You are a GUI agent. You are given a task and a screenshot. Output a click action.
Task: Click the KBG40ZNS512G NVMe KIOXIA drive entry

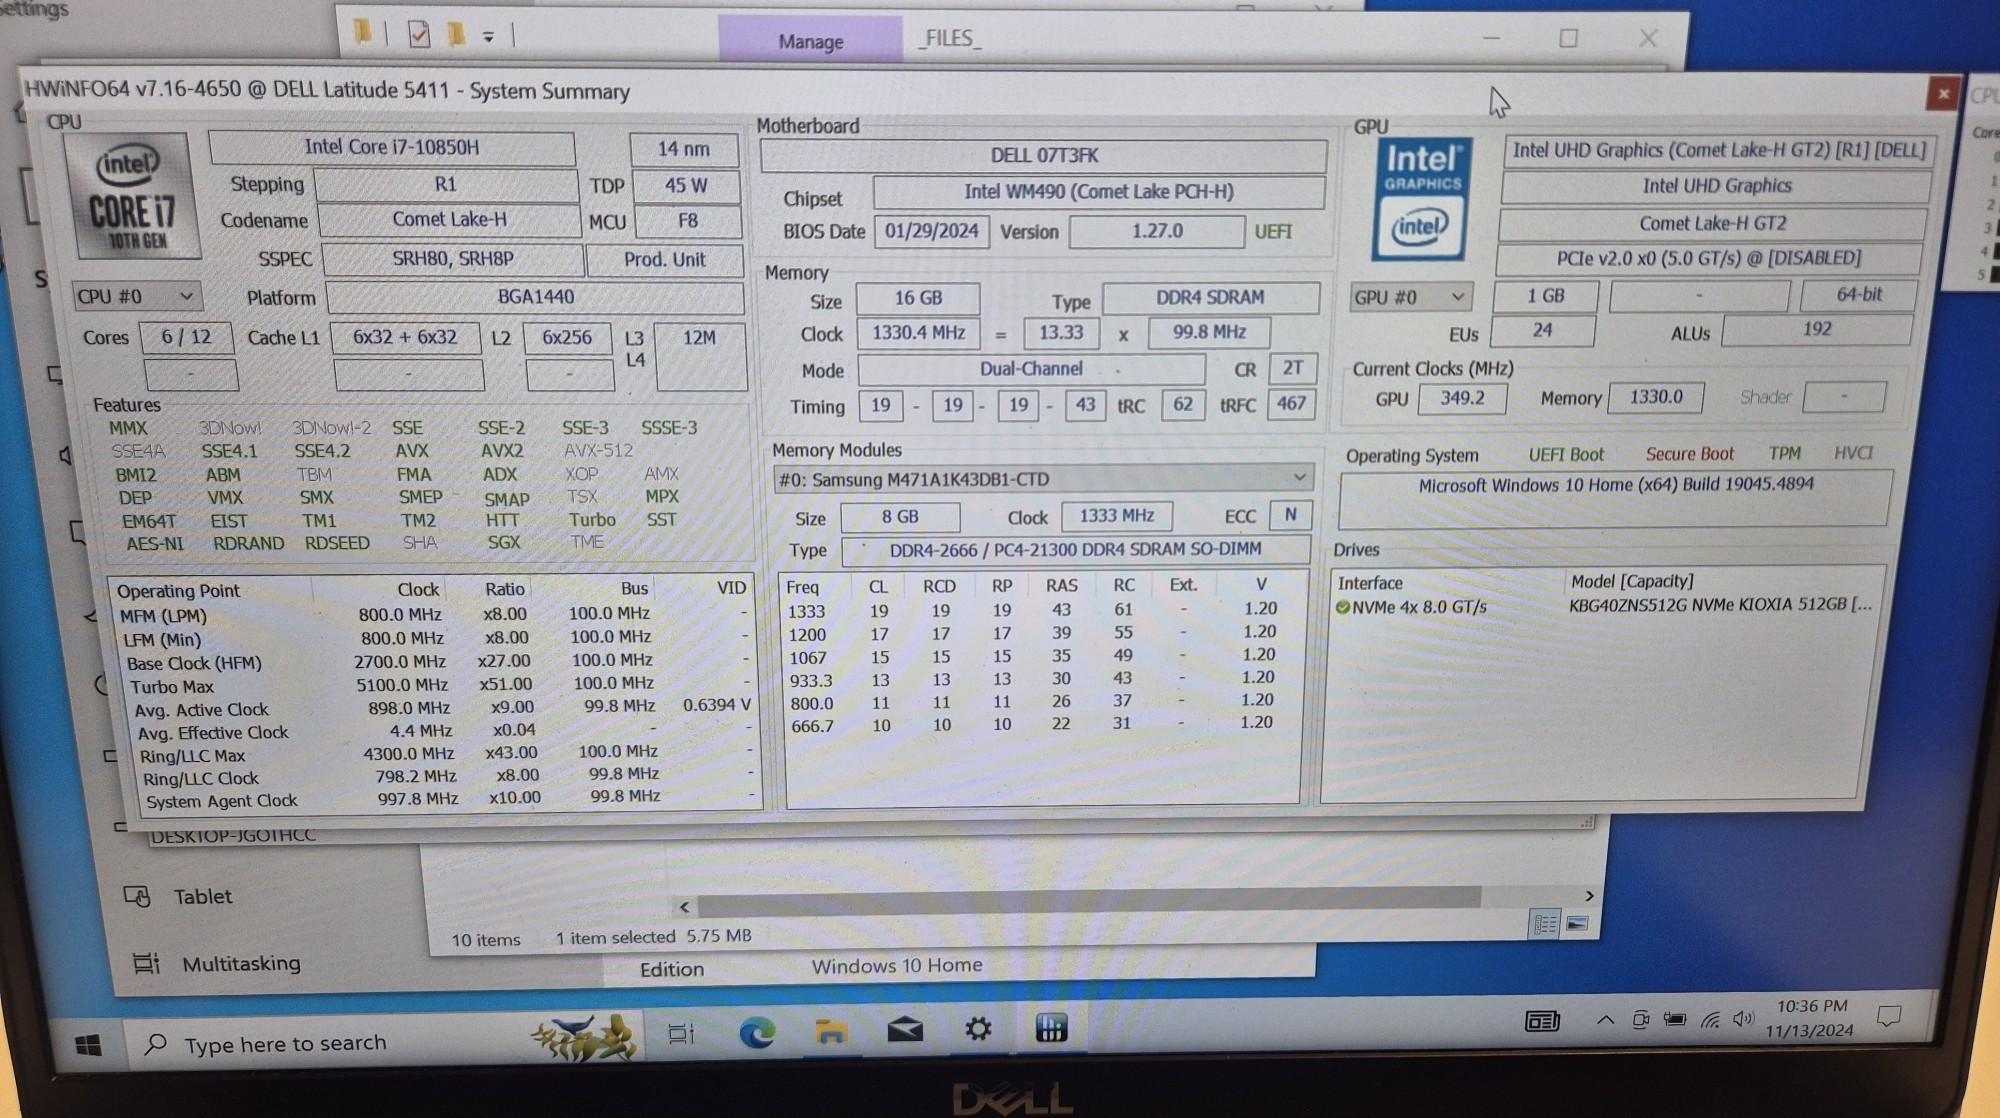(1720, 604)
